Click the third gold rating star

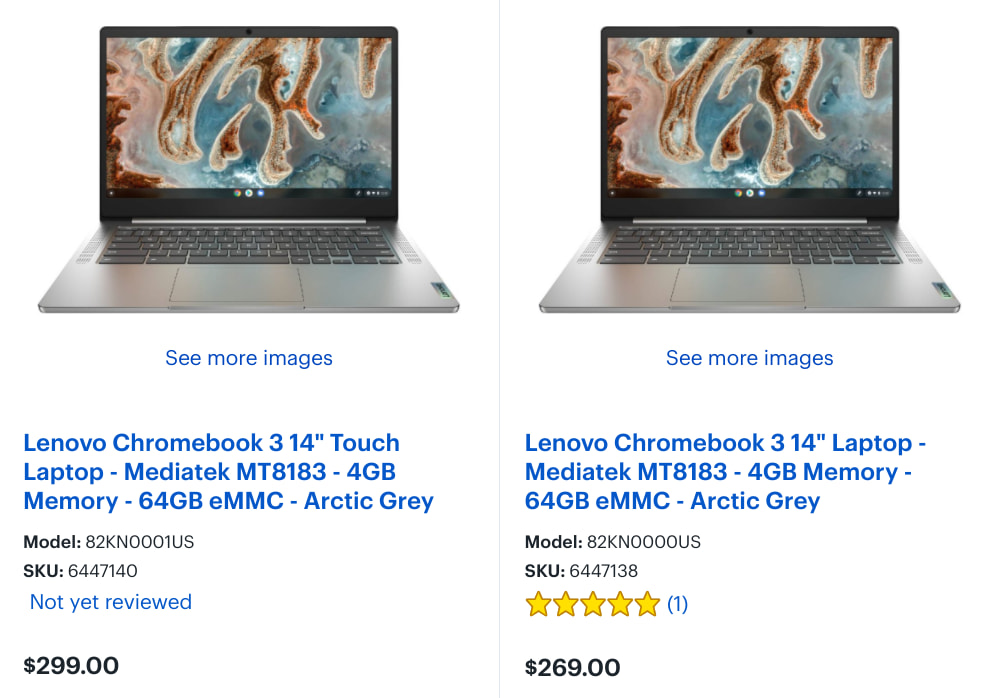[x=593, y=604]
